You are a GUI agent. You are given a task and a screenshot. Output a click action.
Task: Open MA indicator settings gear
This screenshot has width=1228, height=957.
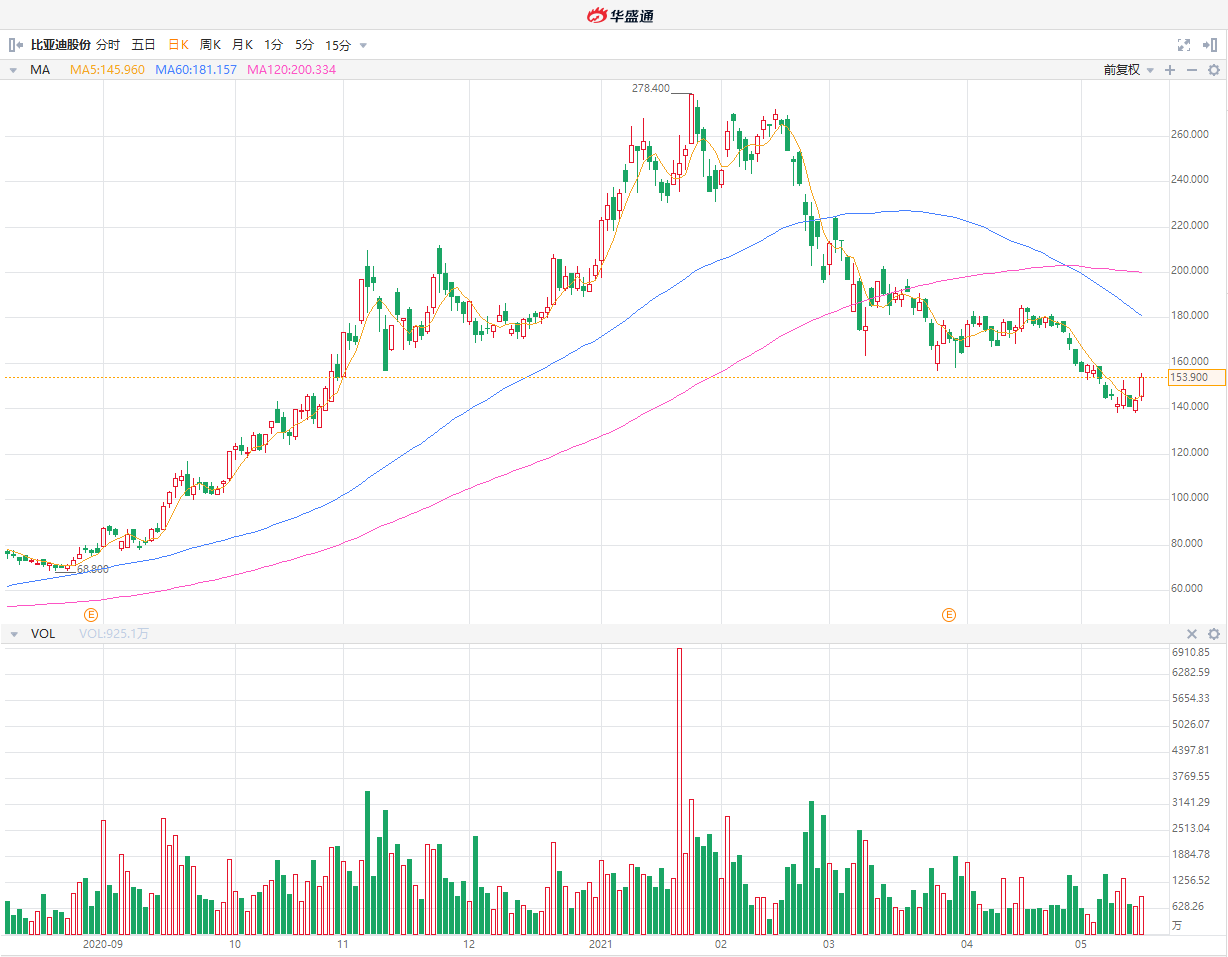1214,70
